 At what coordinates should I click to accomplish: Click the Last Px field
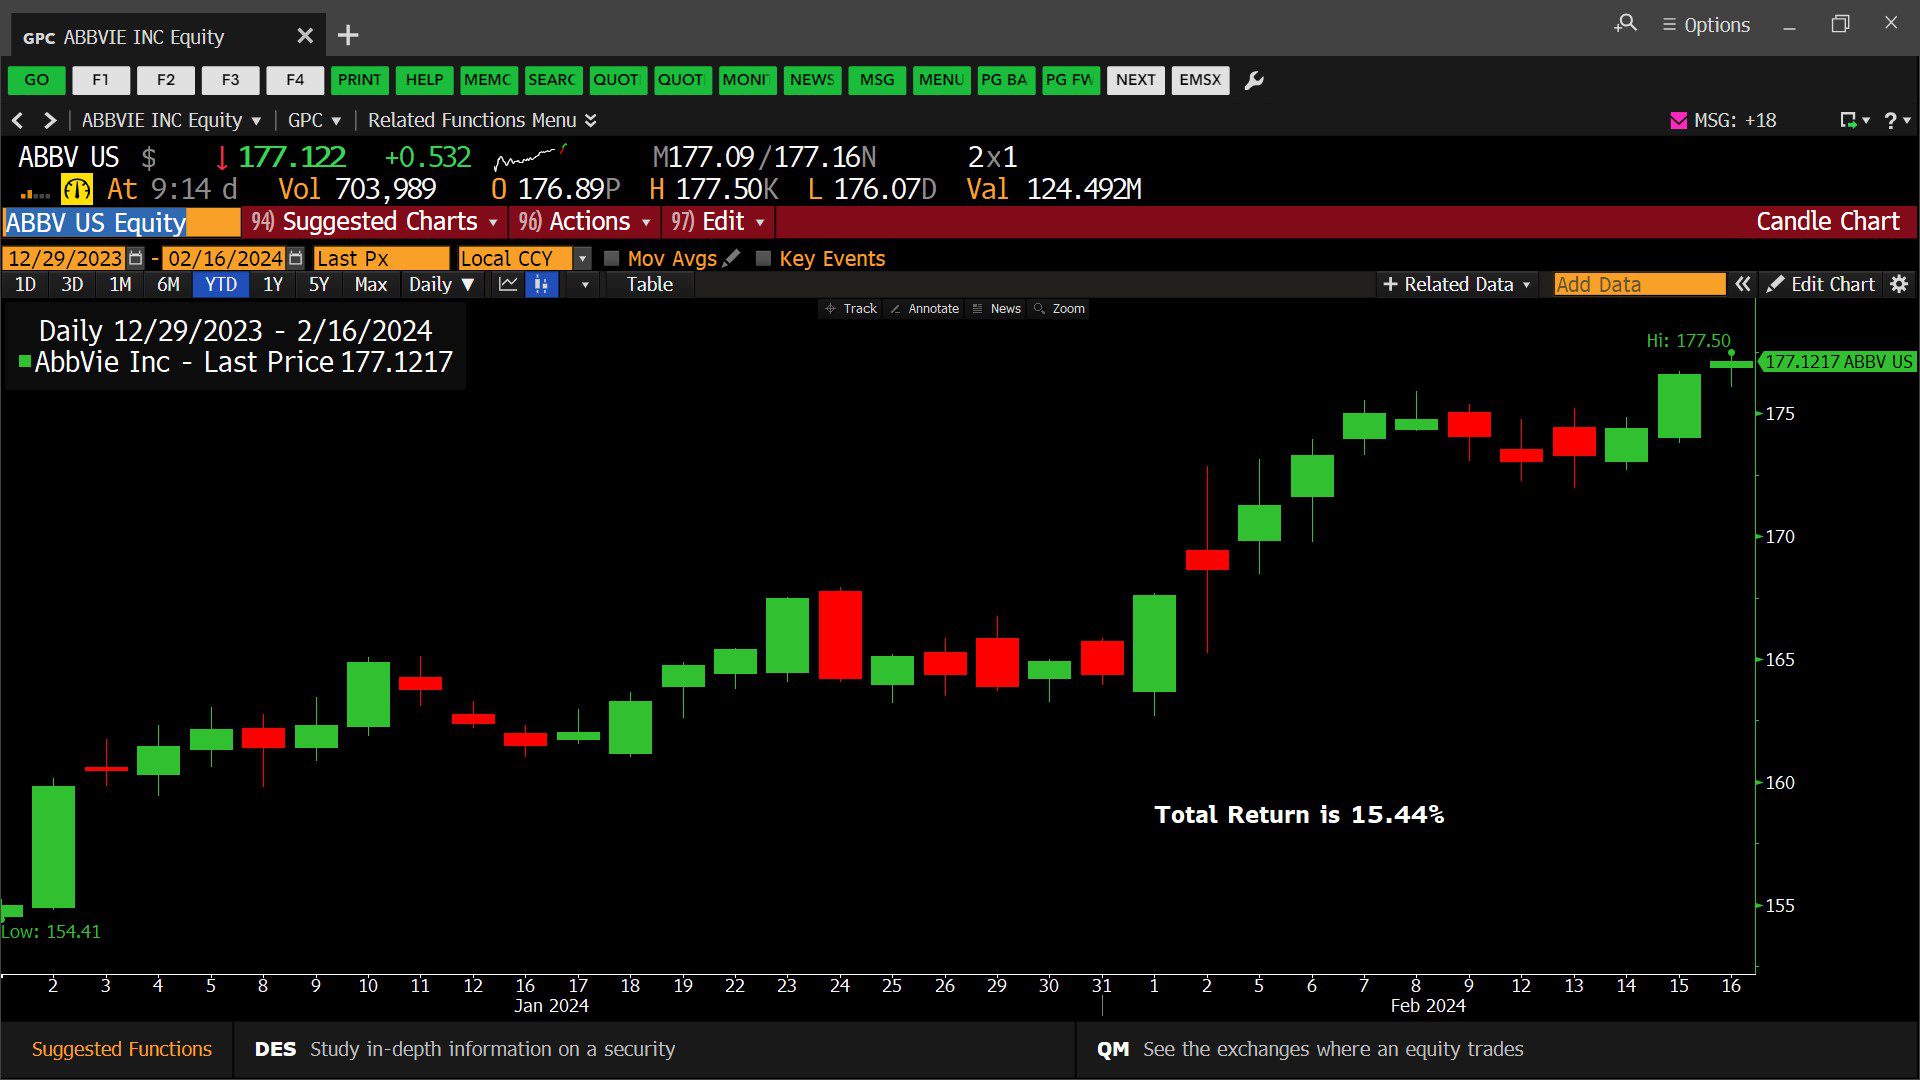[381, 258]
